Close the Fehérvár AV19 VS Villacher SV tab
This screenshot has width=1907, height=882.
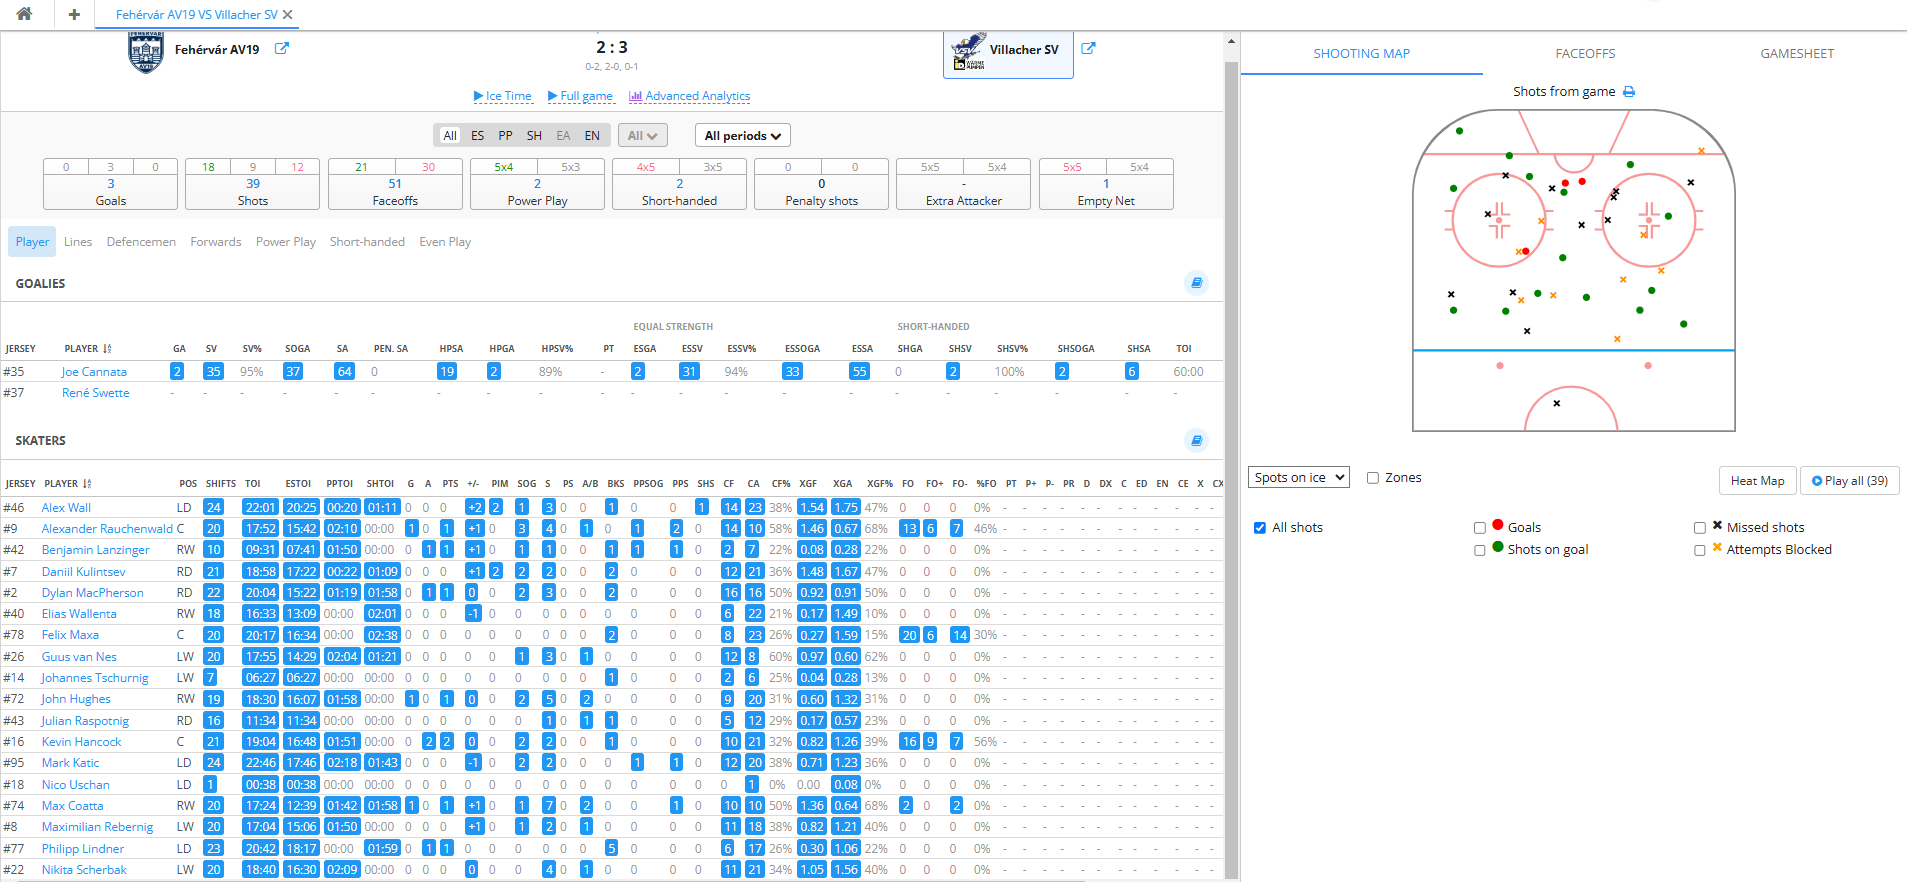tap(288, 15)
